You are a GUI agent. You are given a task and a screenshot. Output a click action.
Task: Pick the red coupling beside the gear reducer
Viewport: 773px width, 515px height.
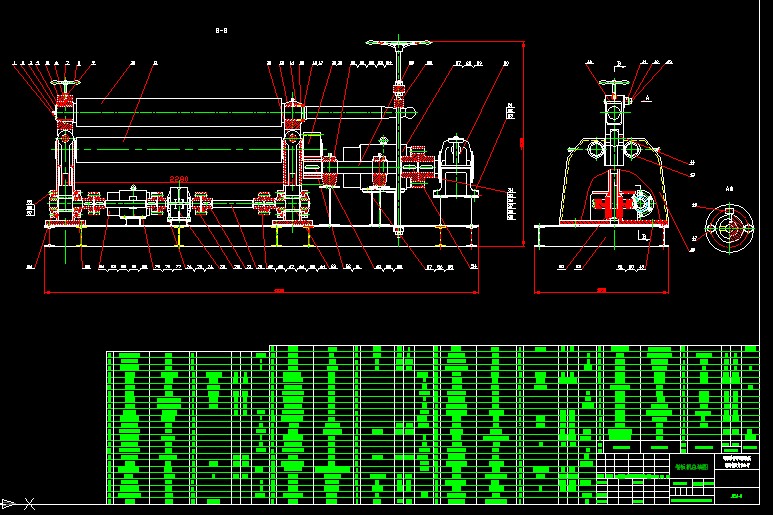tap(418, 166)
